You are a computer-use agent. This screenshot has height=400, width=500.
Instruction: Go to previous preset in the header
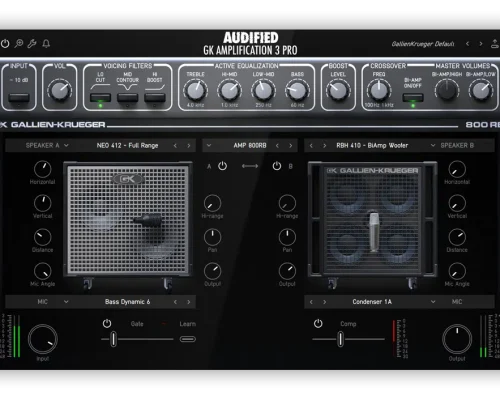click(x=468, y=44)
